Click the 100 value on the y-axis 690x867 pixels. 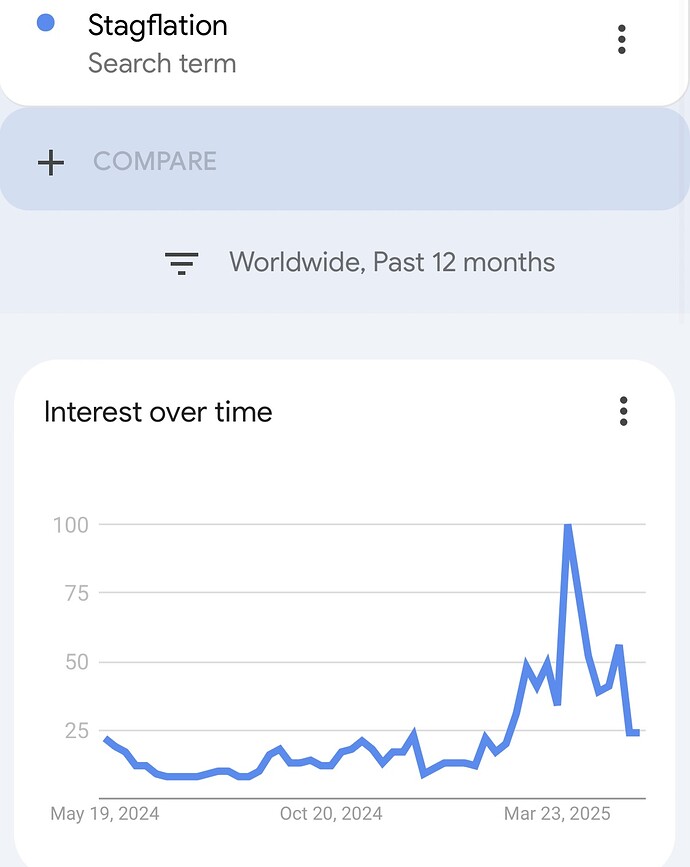click(x=71, y=525)
